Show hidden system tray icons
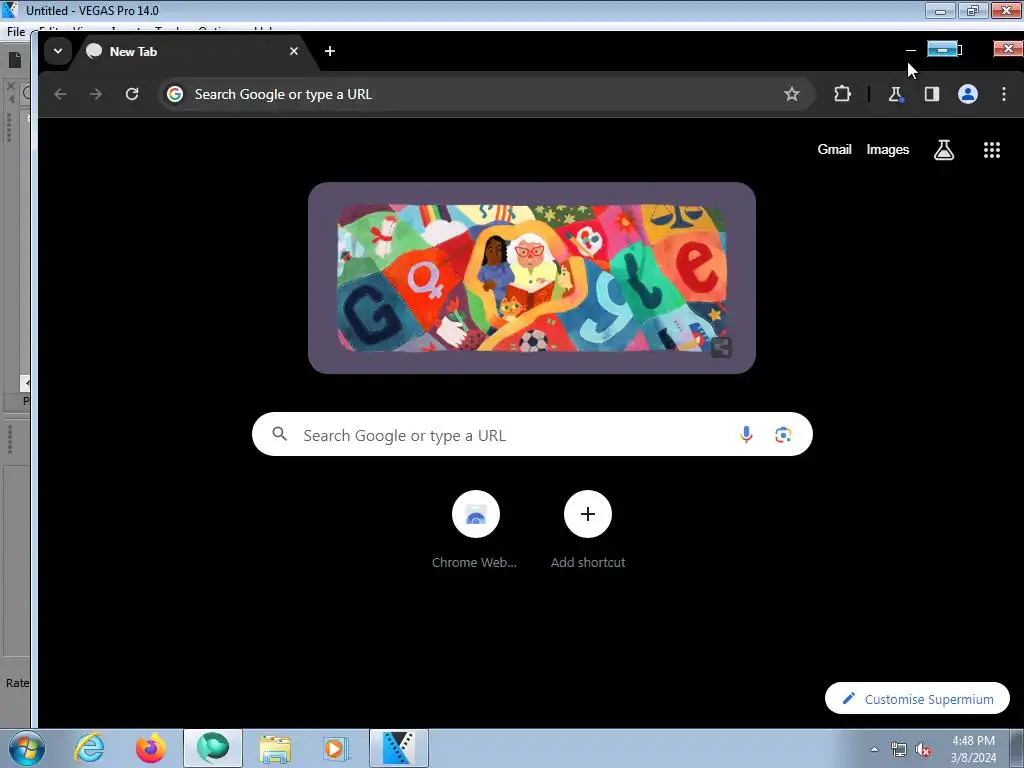The image size is (1024, 768). tap(874, 749)
